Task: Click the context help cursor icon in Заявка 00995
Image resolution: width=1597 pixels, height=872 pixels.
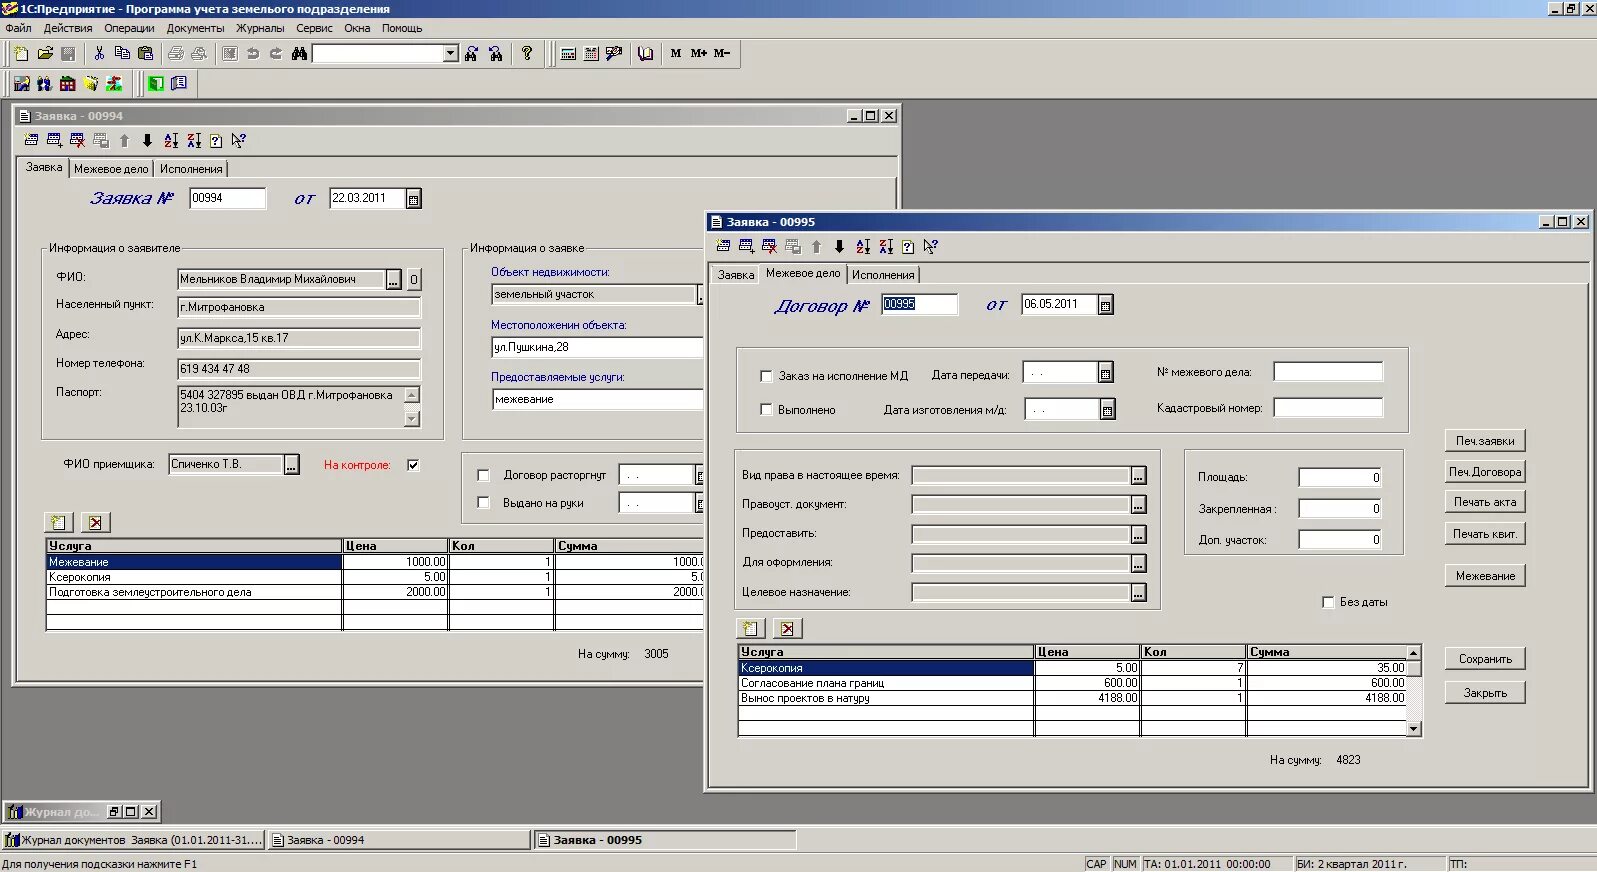Action: tap(931, 247)
